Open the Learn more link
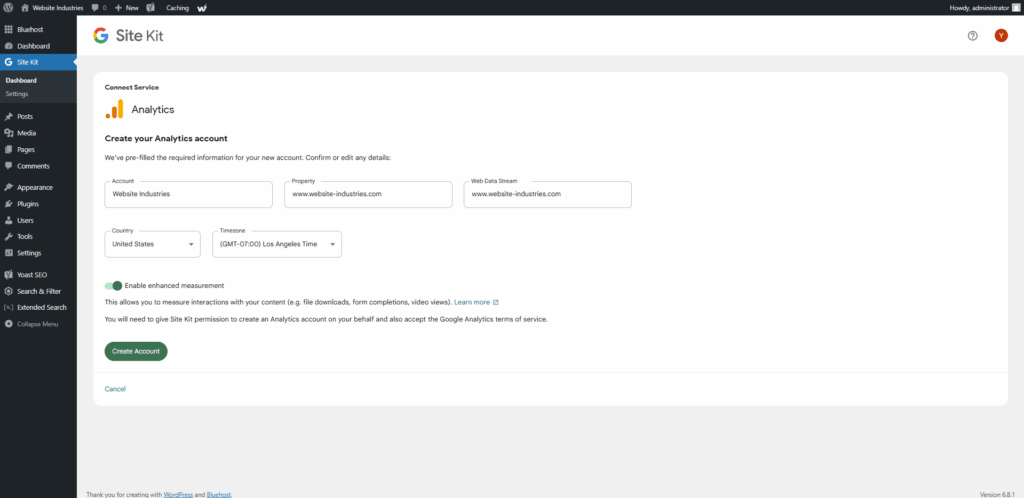Screen dimensions: 1024x498 [x=475, y=302]
